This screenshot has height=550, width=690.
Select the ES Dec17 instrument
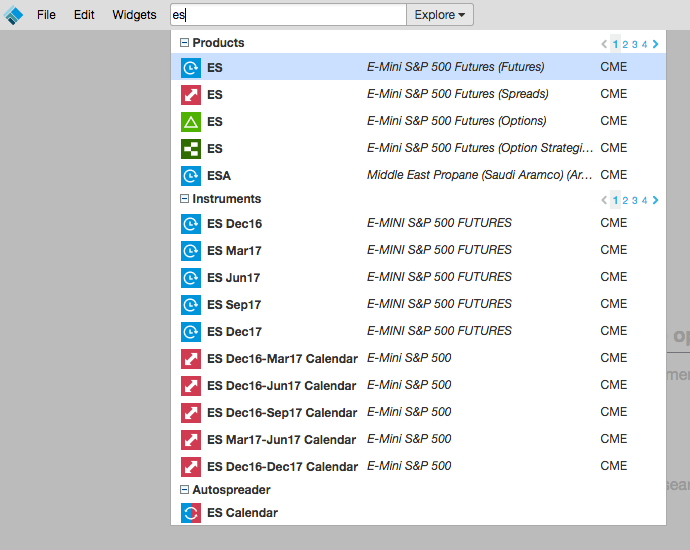coord(418,331)
